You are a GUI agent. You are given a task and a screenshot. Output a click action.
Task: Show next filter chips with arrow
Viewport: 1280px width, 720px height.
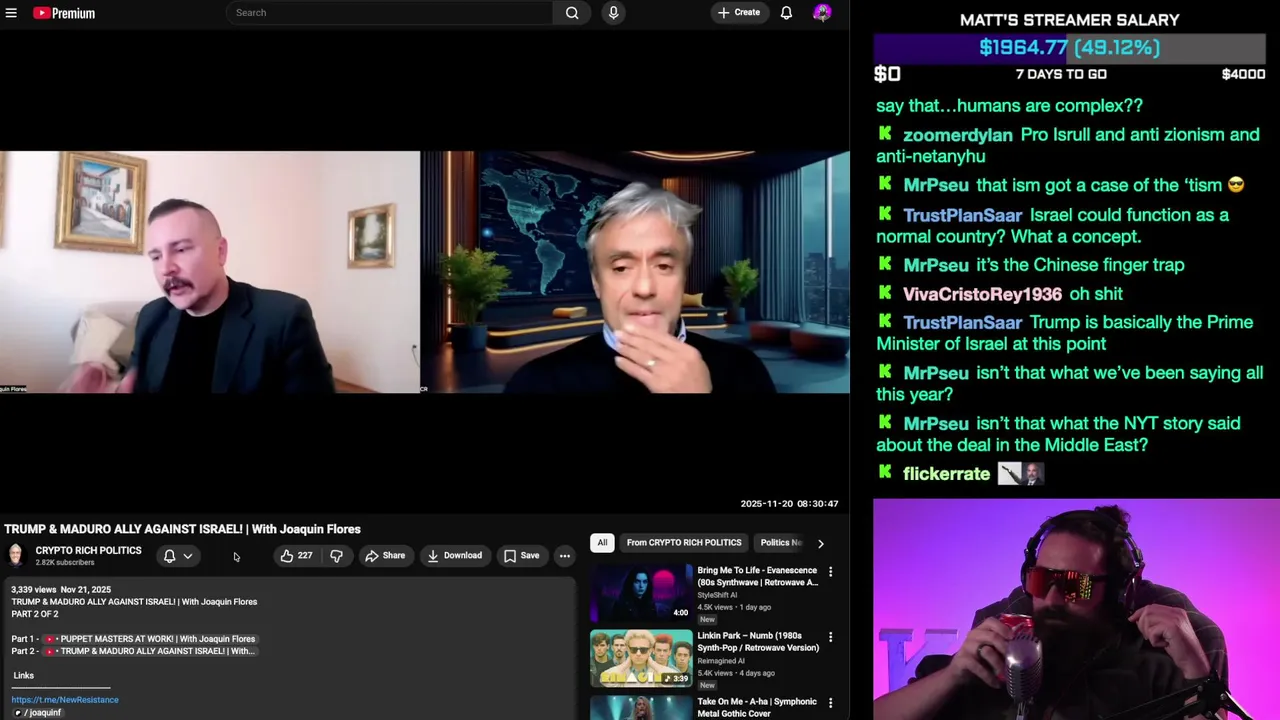(820, 543)
